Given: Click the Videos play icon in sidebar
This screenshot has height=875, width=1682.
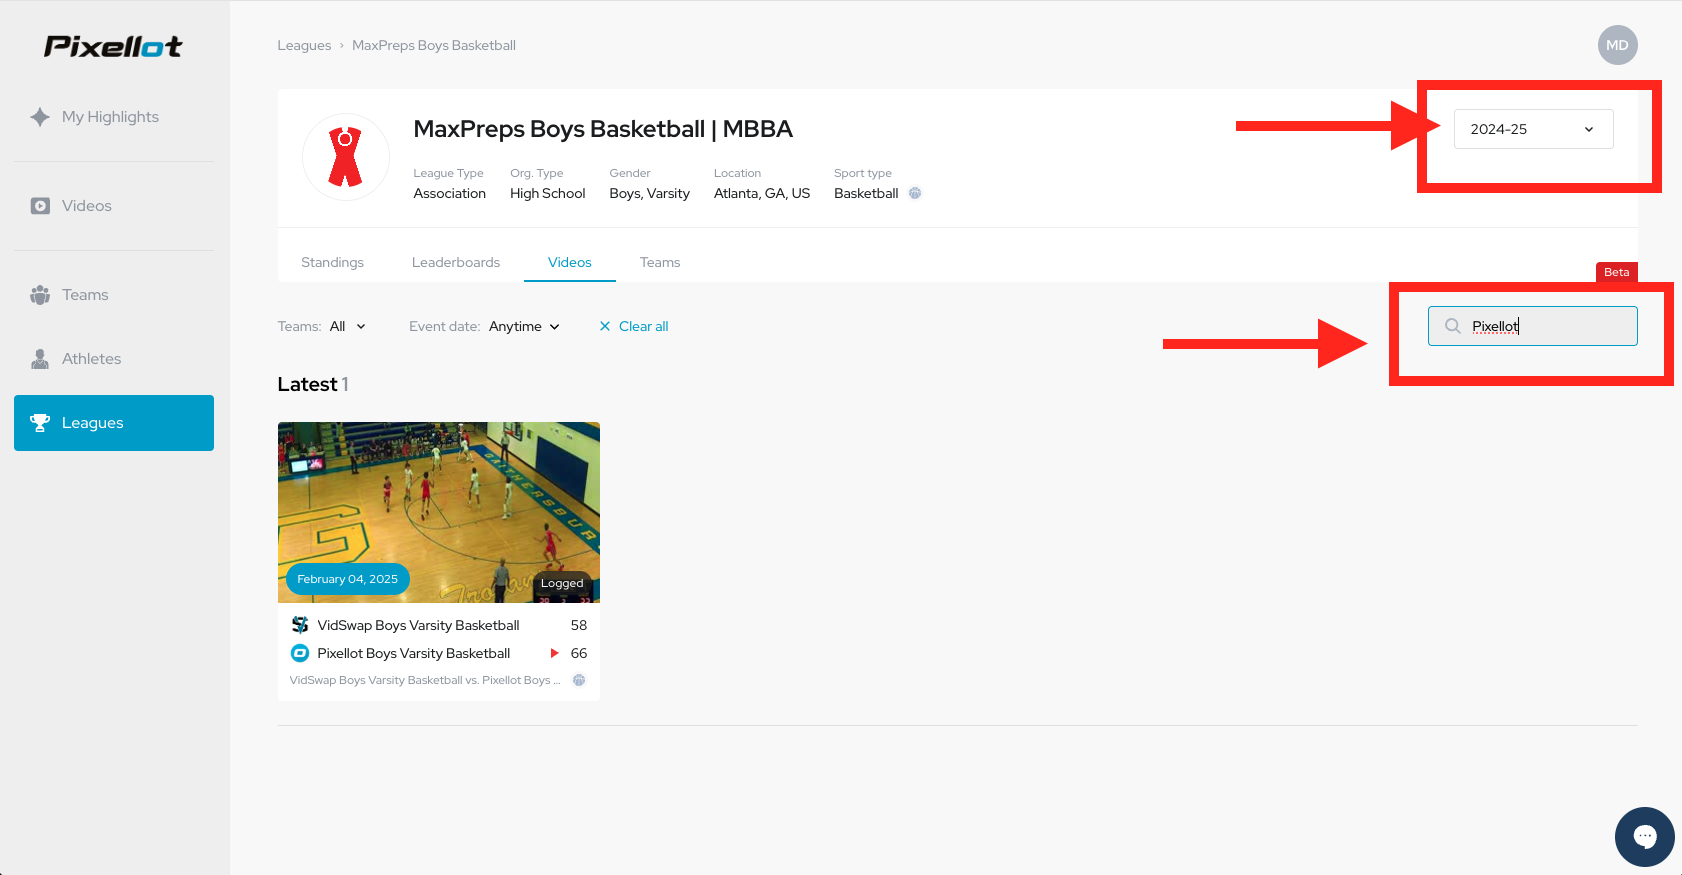Looking at the screenshot, I should [x=40, y=206].
